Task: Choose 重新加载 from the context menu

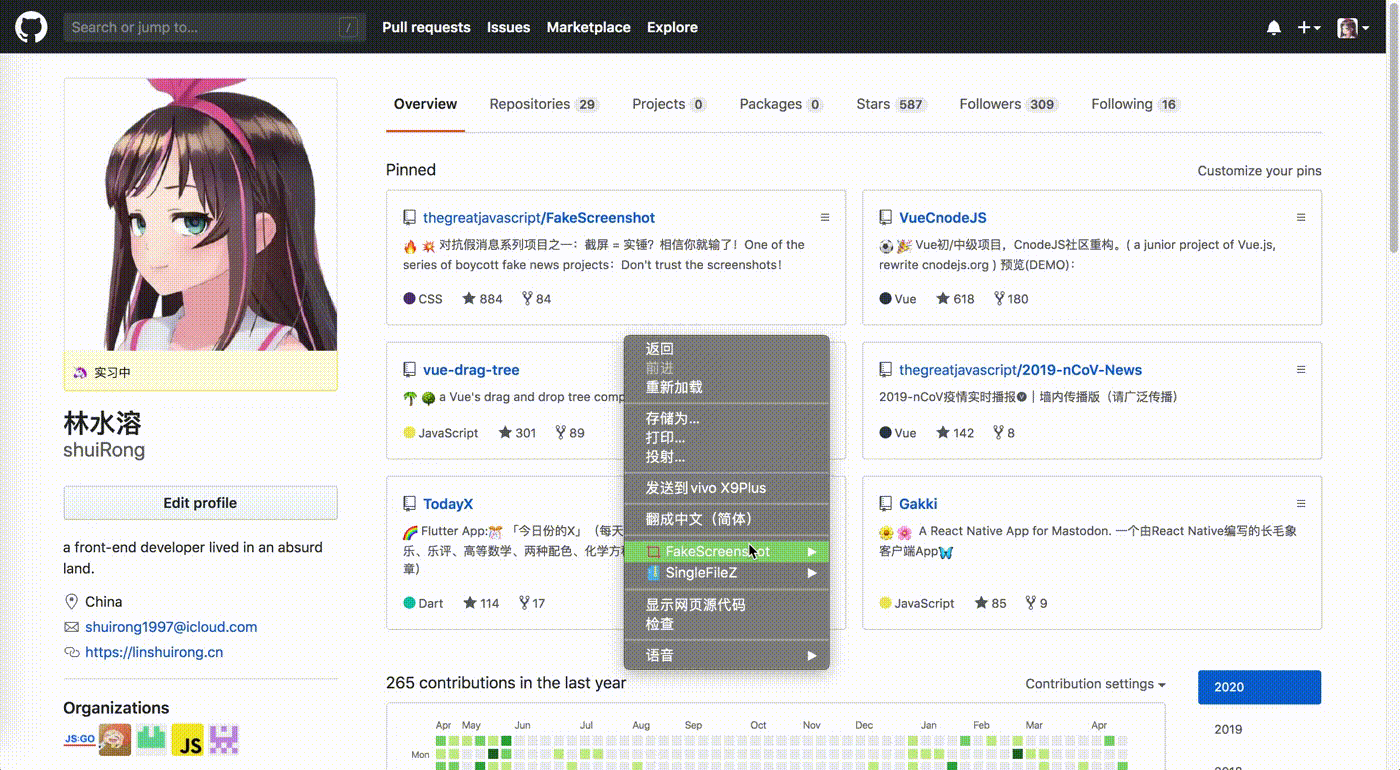Action: coord(674,387)
